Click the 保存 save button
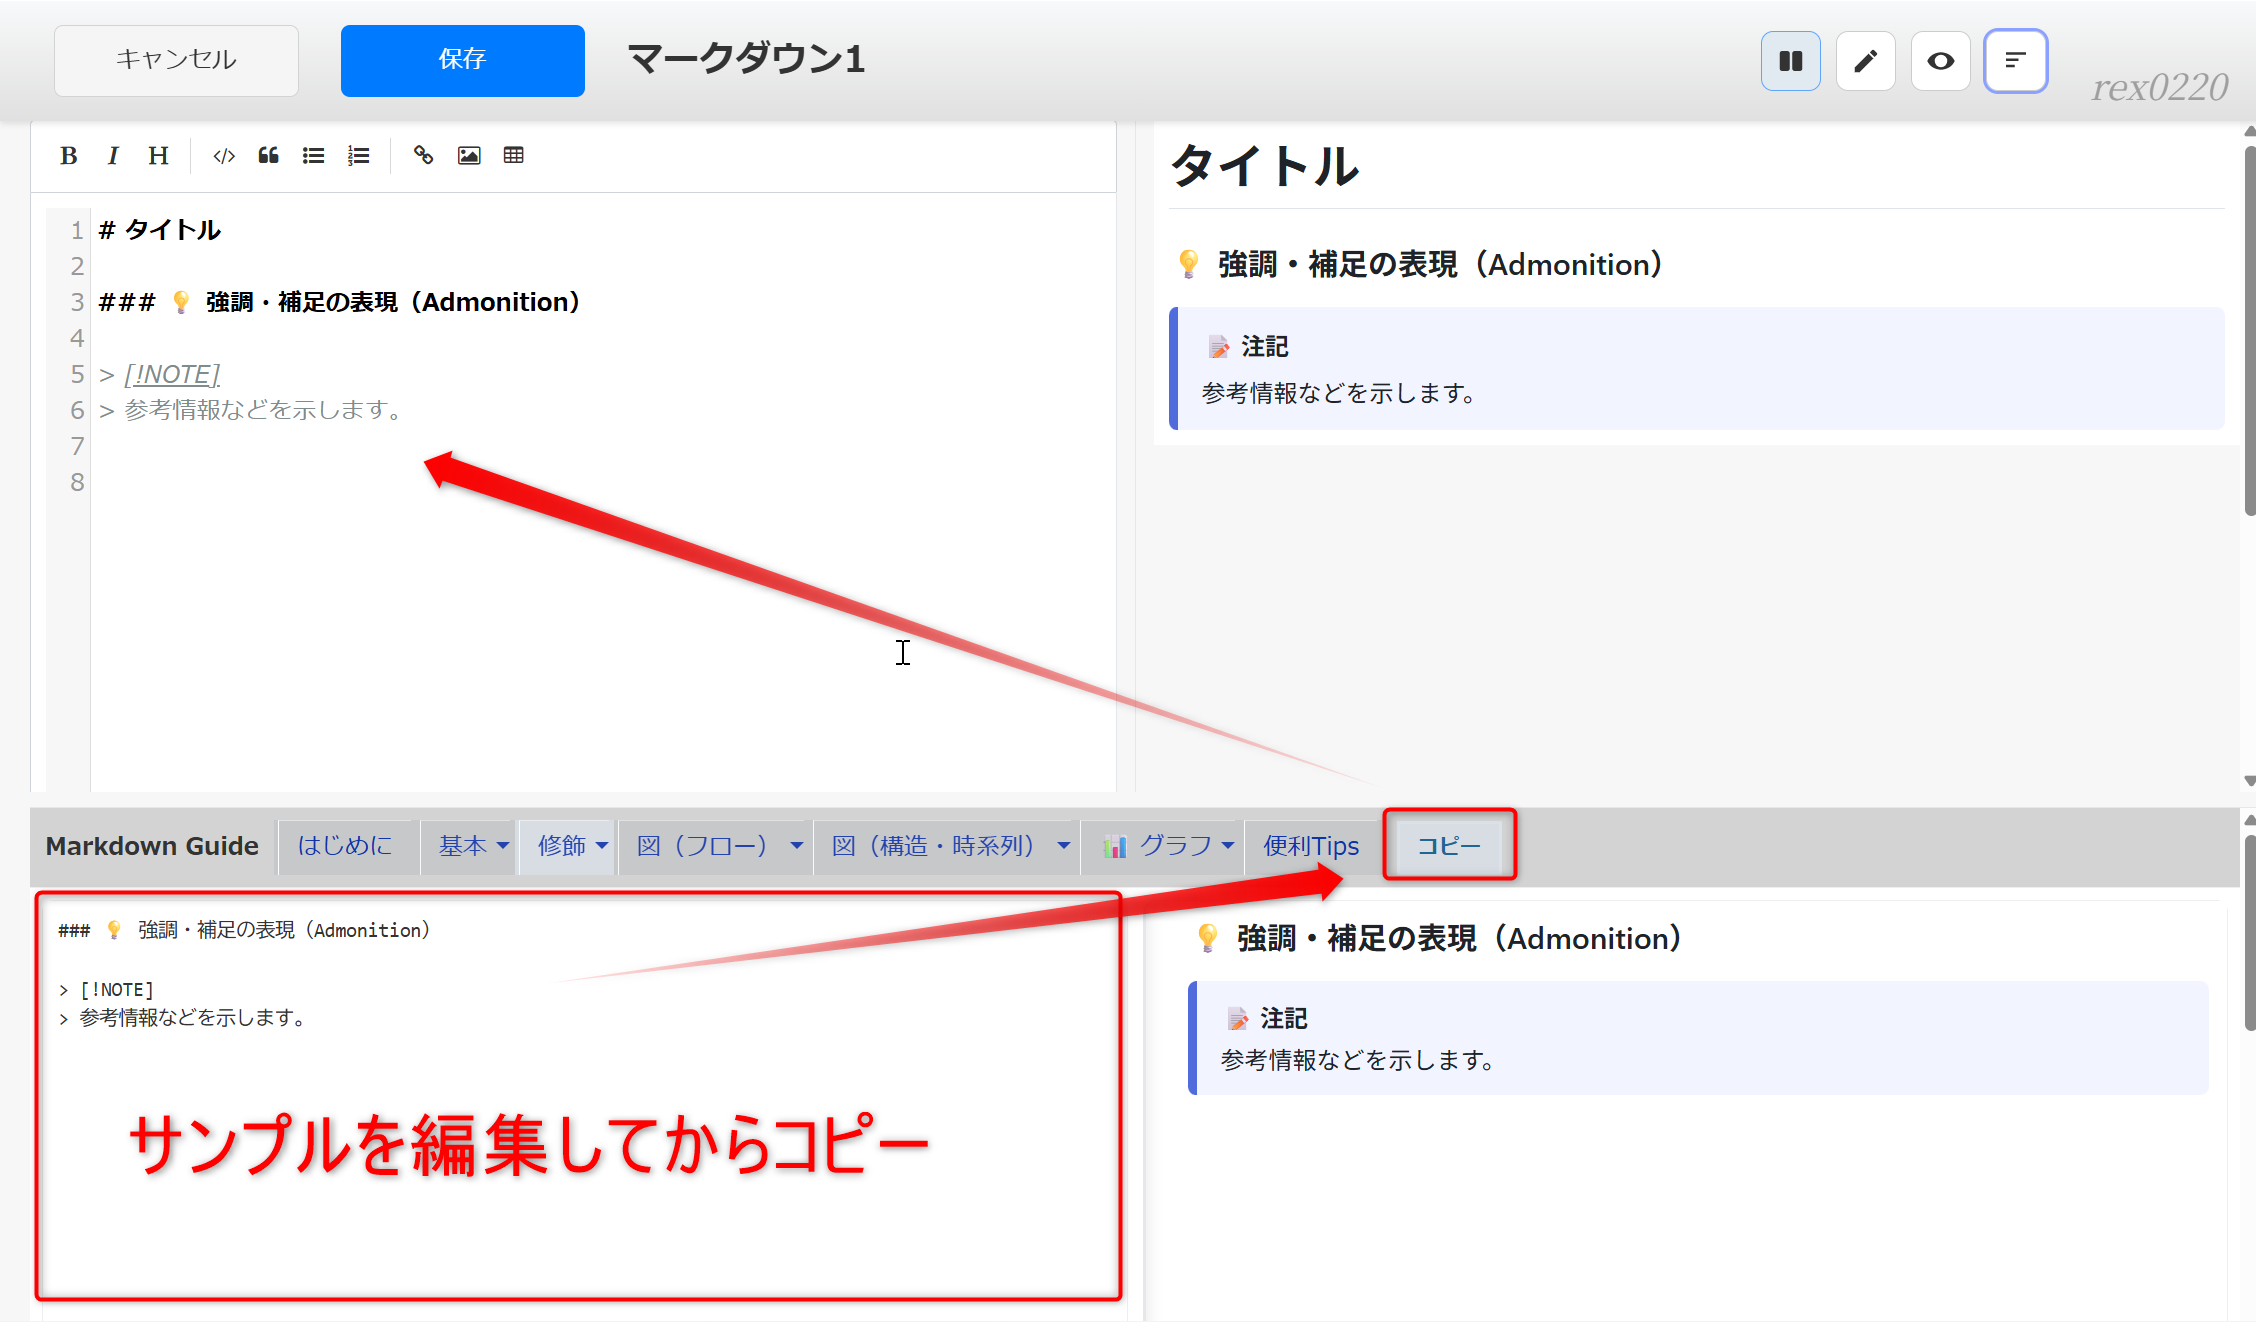Image resolution: width=2256 pixels, height=1322 pixels. [x=462, y=60]
